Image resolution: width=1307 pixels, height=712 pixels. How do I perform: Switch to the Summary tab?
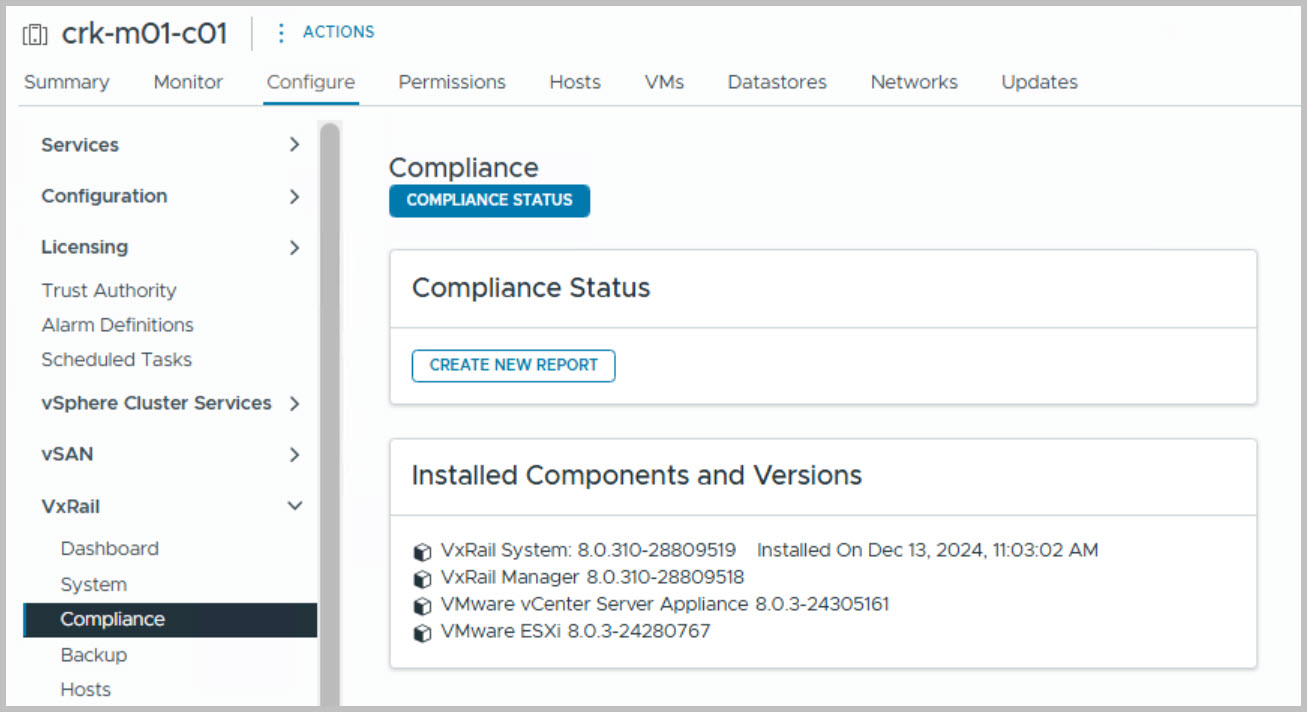(x=67, y=82)
